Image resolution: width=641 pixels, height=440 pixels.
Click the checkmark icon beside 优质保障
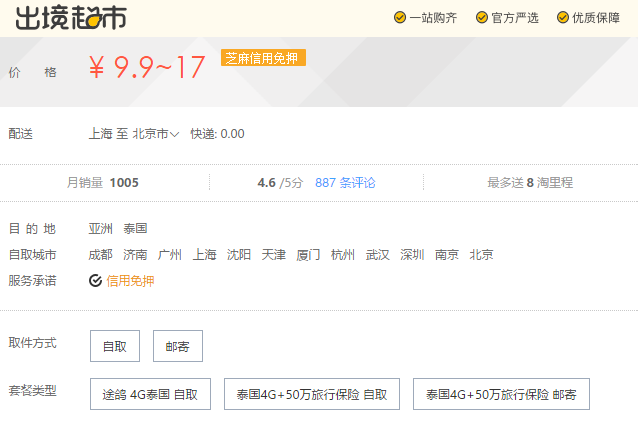(x=563, y=18)
